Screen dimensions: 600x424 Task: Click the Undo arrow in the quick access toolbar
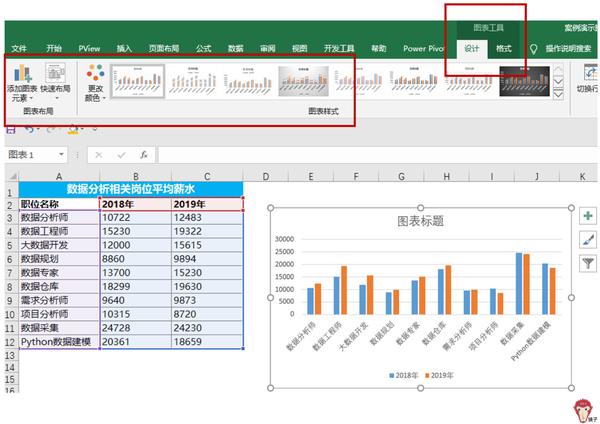point(29,129)
